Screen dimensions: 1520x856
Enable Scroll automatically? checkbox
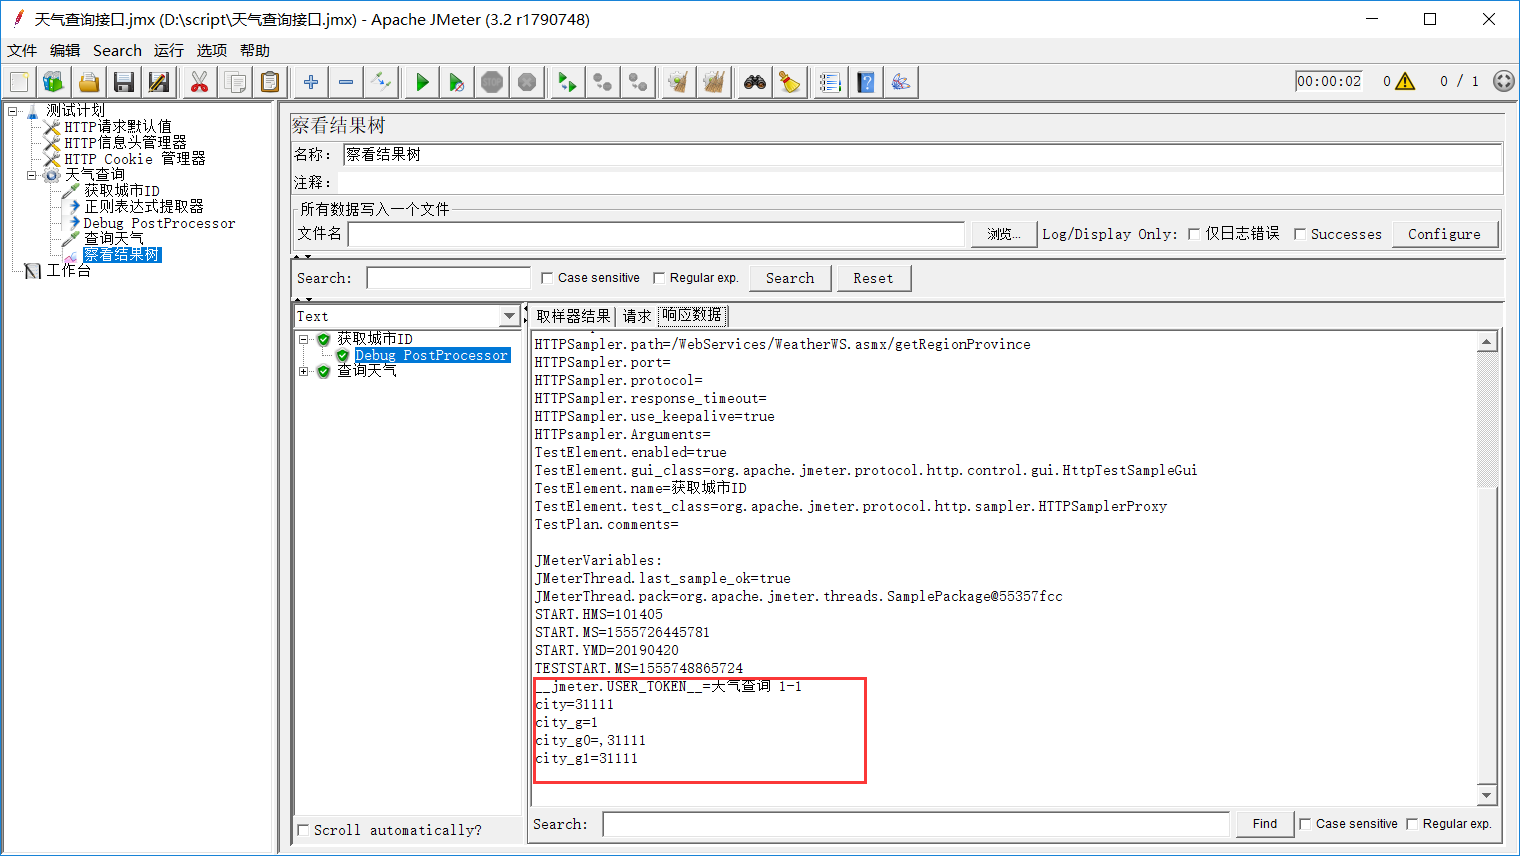click(303, 830)
